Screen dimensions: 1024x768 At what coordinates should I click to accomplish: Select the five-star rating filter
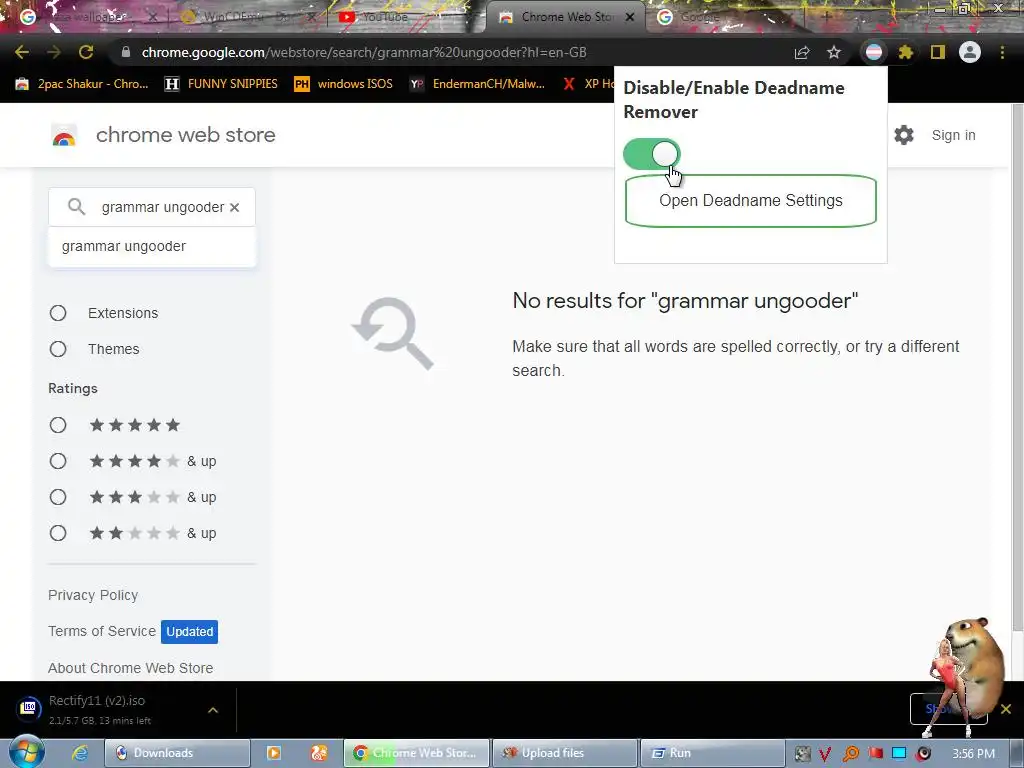[x=58, y=425]
